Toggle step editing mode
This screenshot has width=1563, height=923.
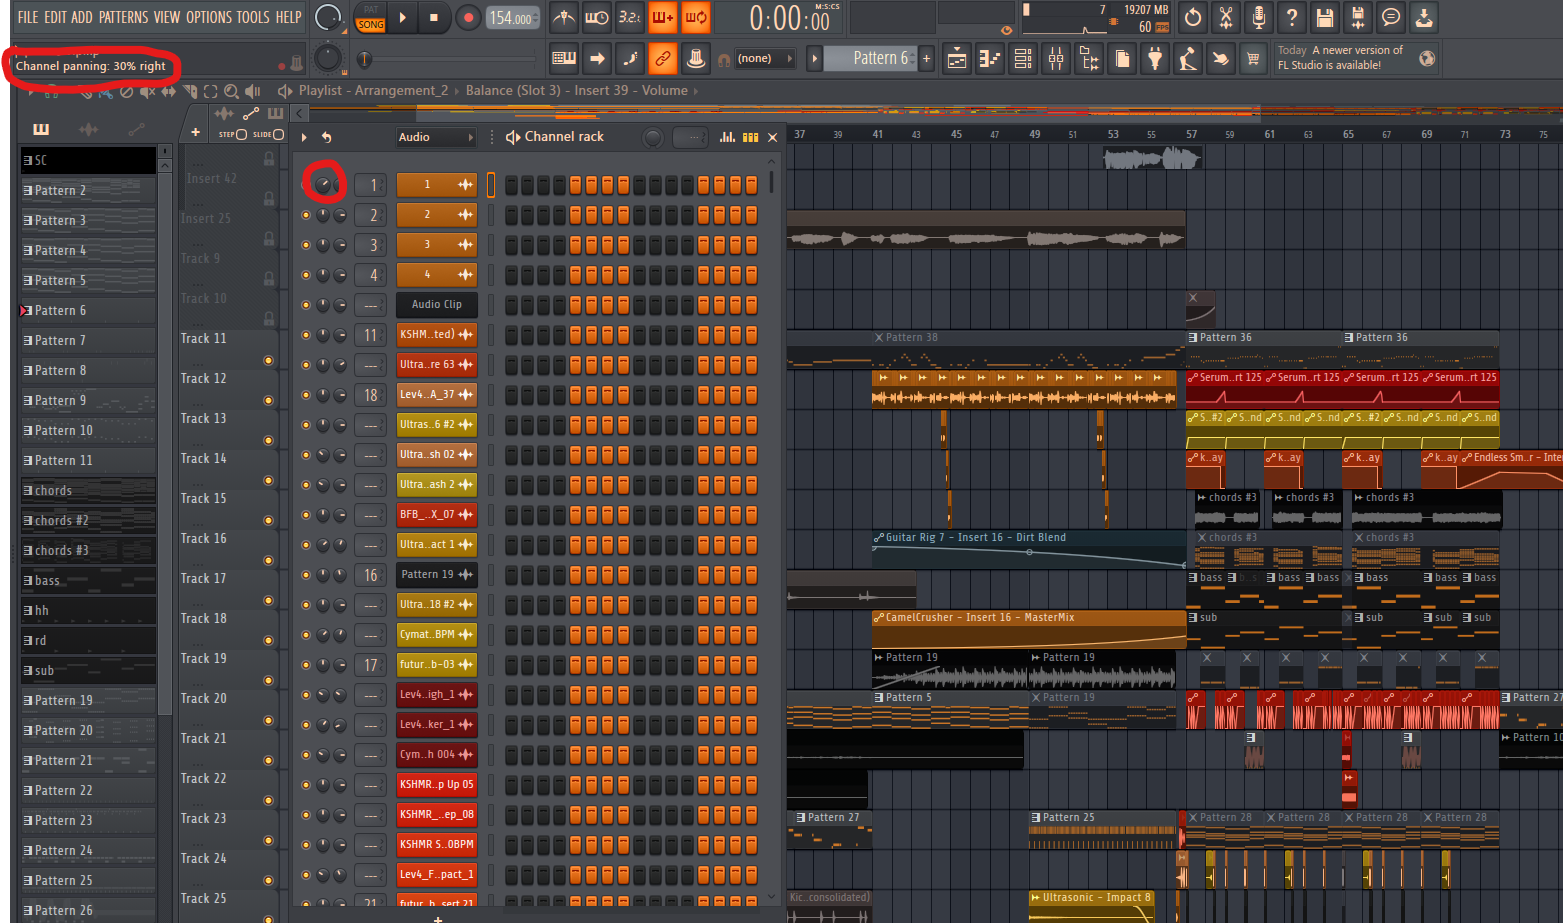[x=630, y=59]
